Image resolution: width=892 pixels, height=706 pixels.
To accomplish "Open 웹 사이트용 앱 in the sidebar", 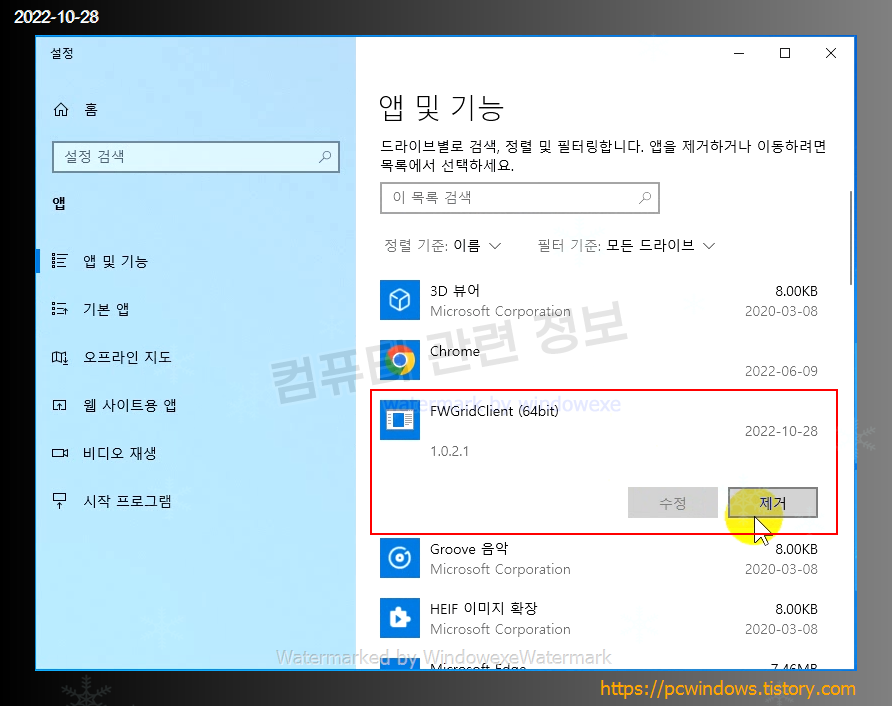I will [x=130, y=405].
